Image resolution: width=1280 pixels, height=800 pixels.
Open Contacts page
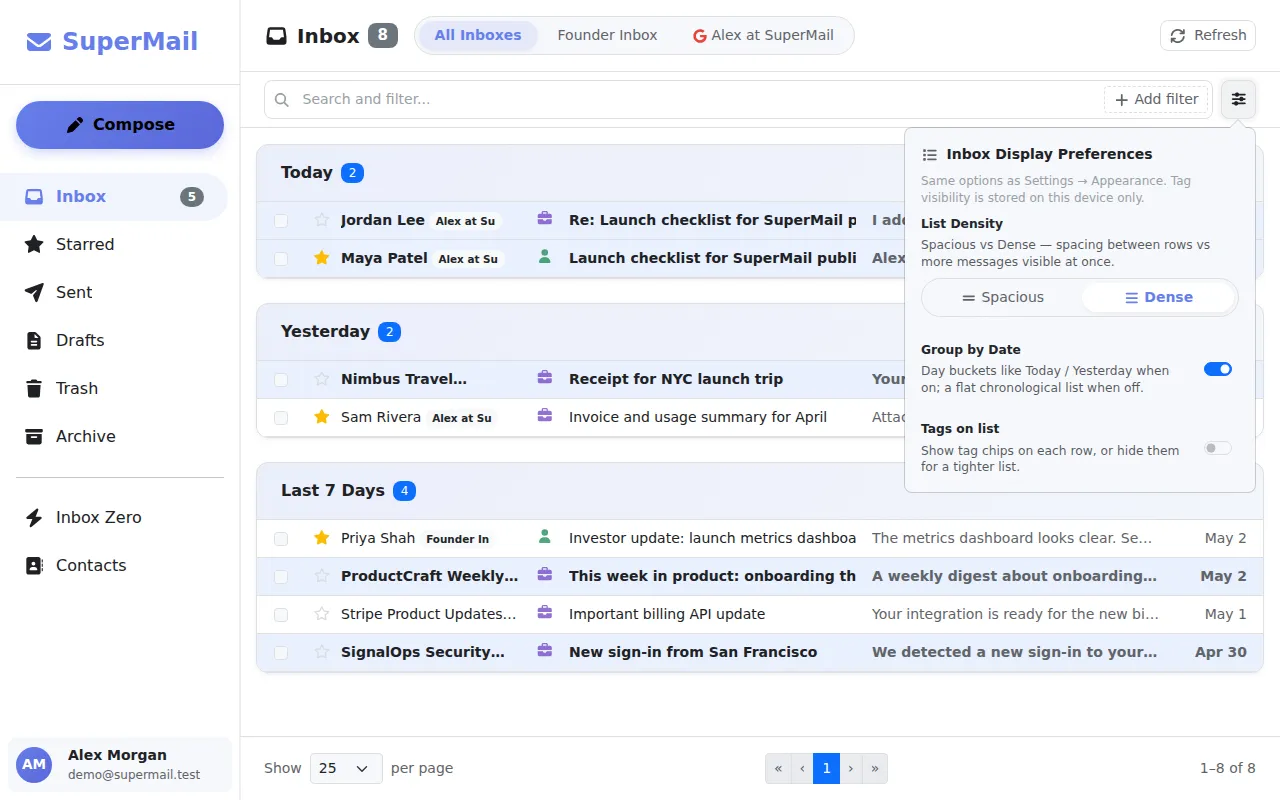(114, 565)
